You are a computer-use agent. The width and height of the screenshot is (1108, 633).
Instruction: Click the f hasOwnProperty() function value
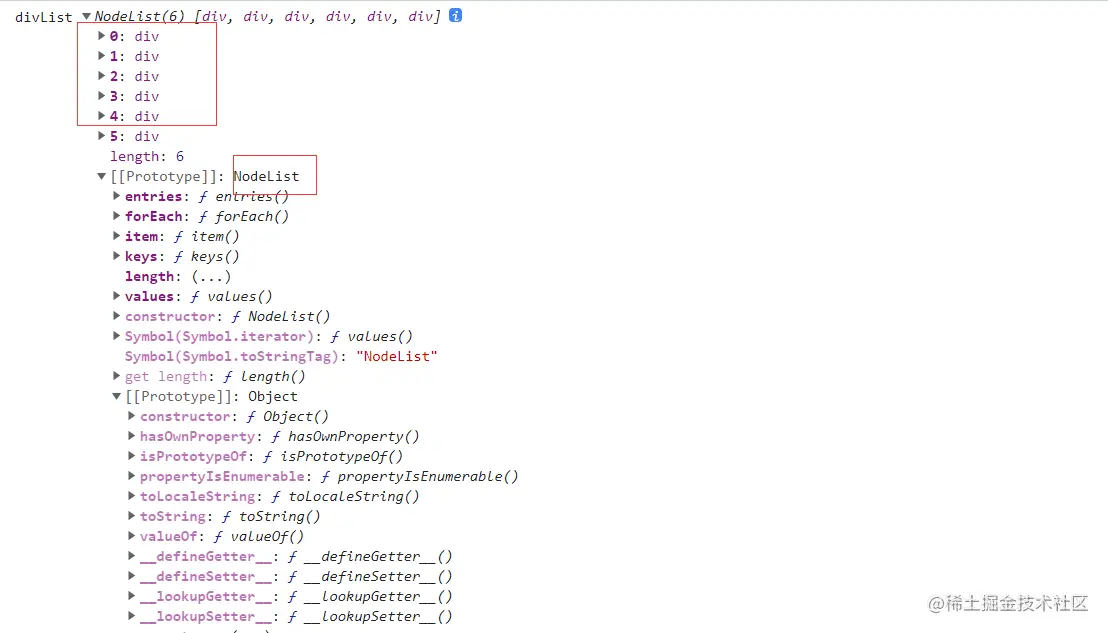345,437
